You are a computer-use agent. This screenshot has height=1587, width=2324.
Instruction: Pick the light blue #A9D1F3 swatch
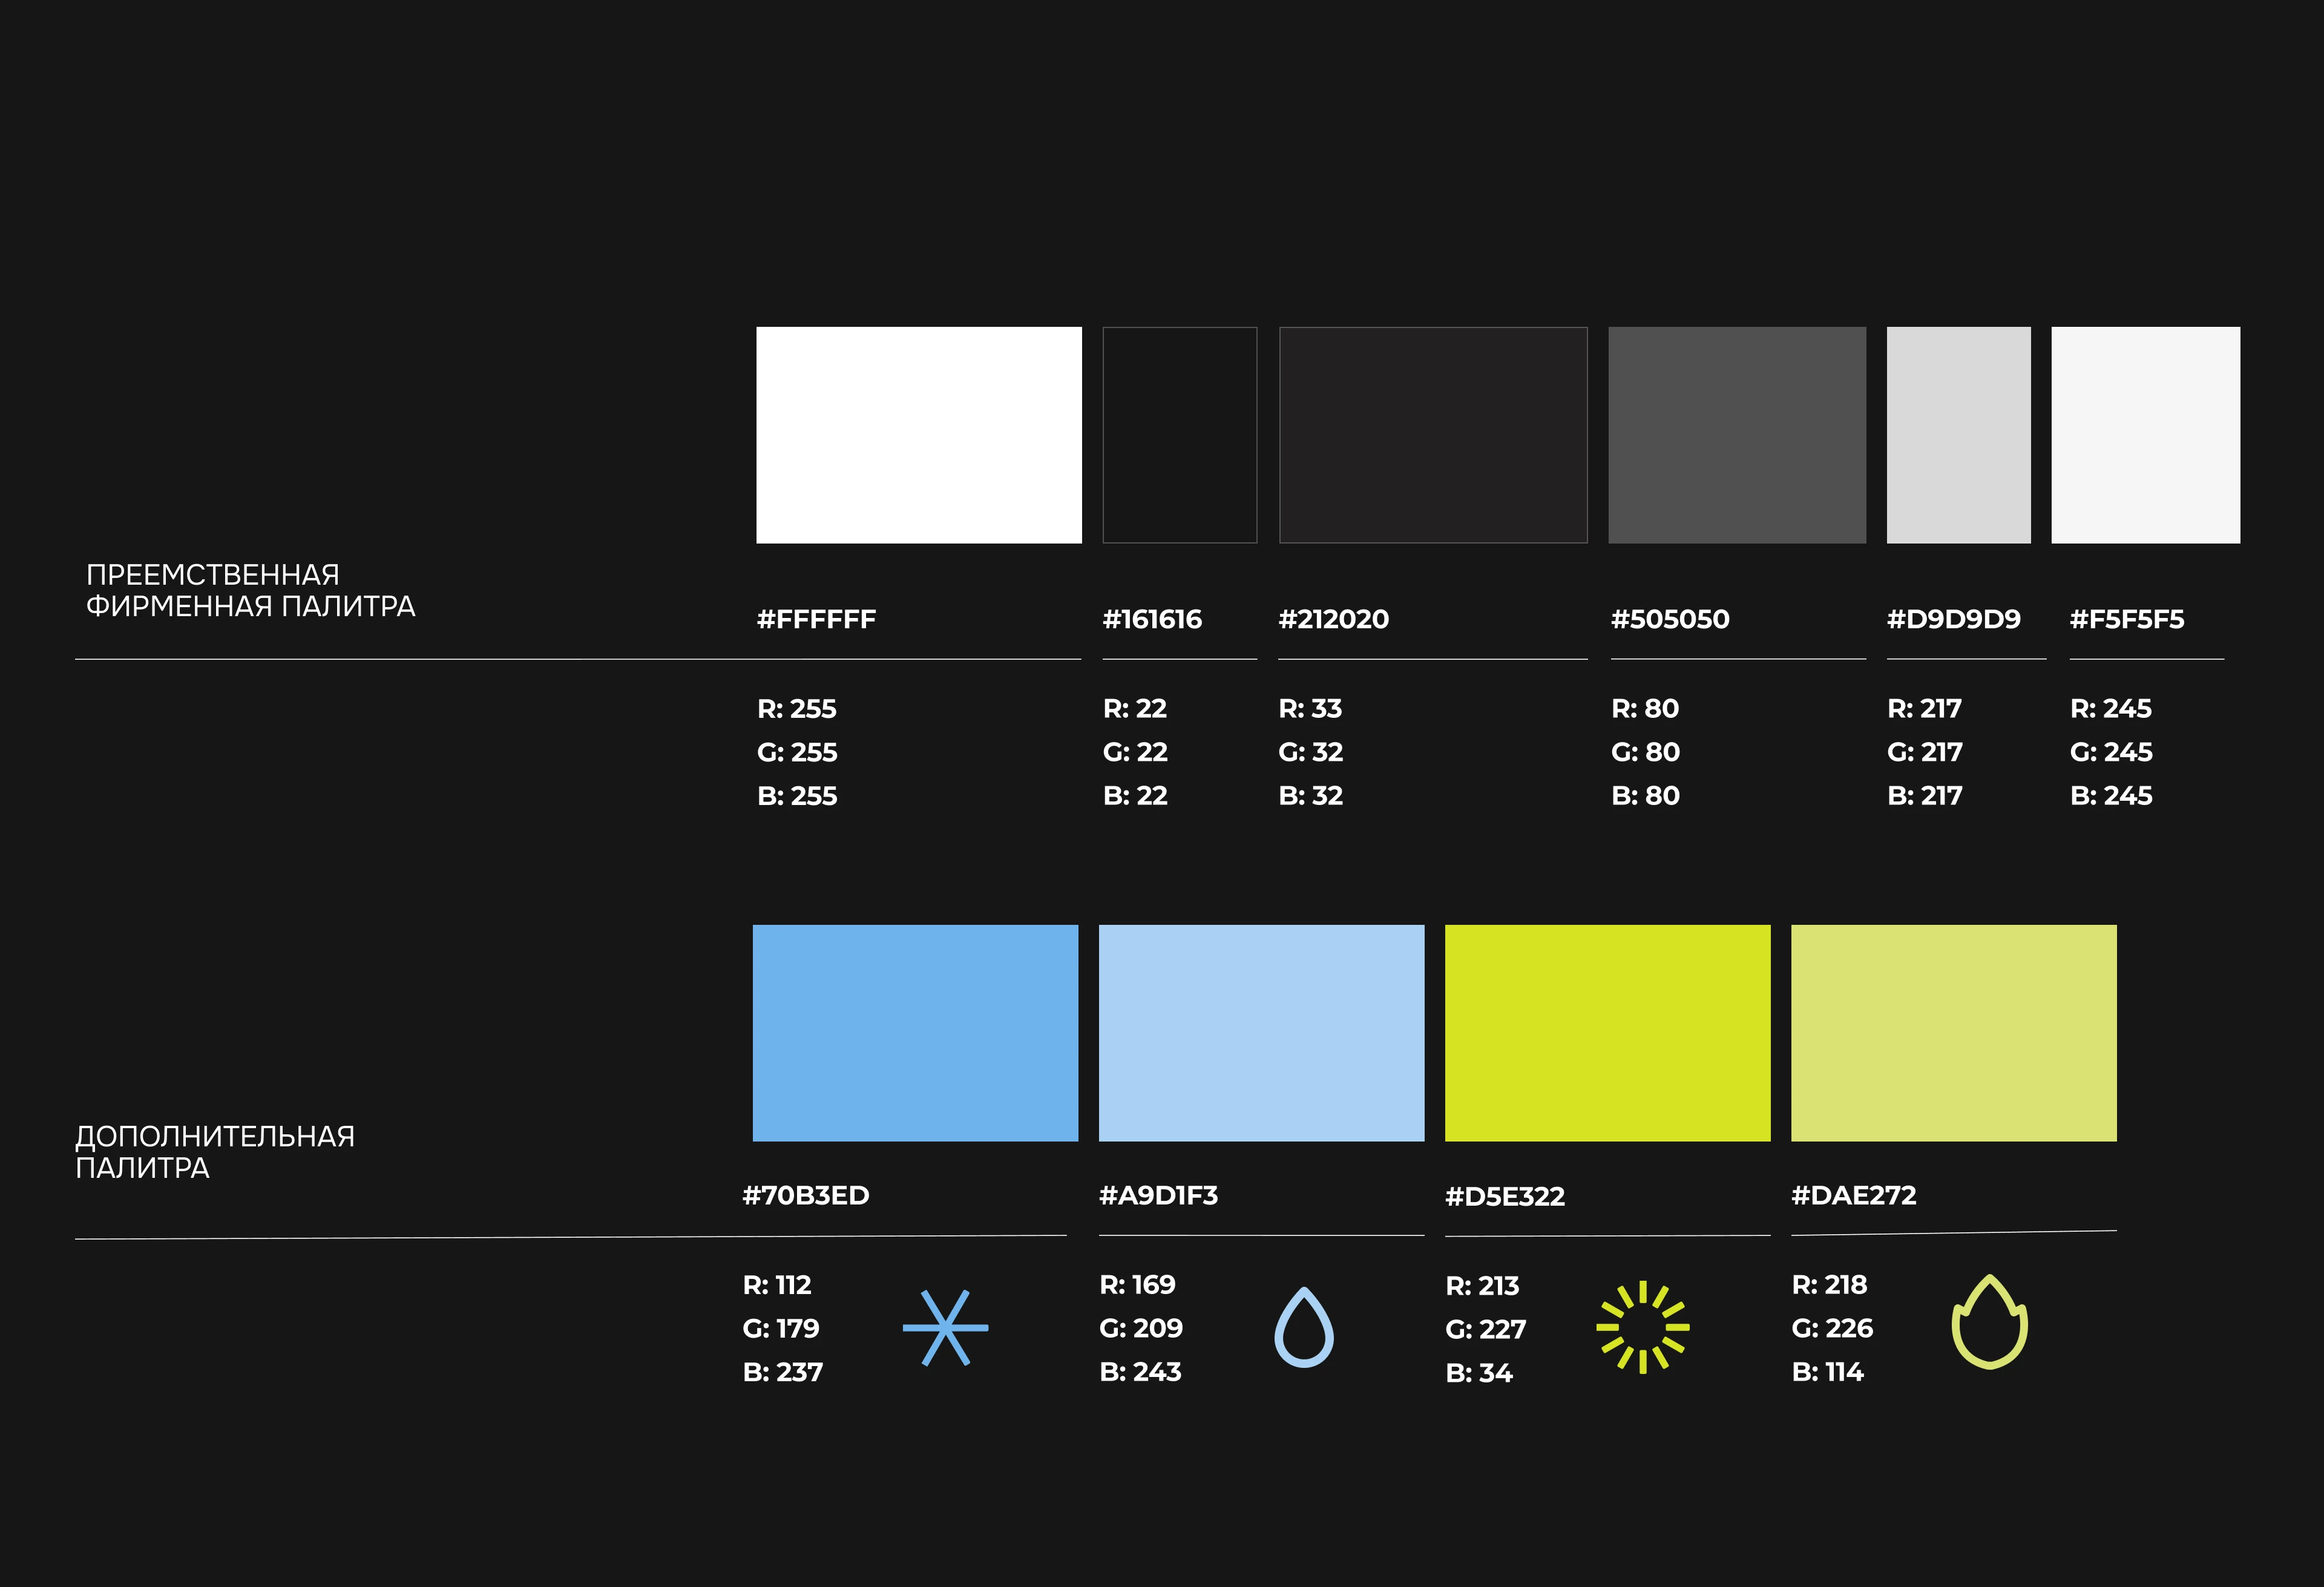(x=1261, y=1033)
